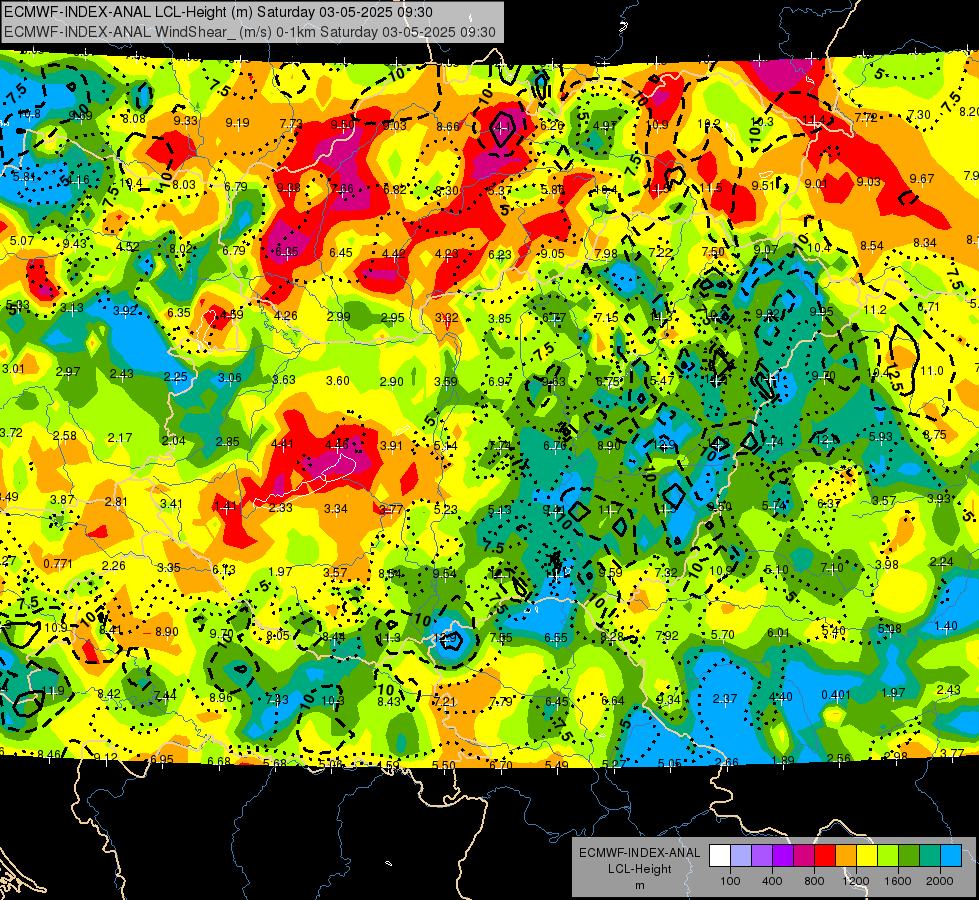Click the wind shear value '3.85'
This screenshot has height=900, width=979.
[x=499, y=319]
